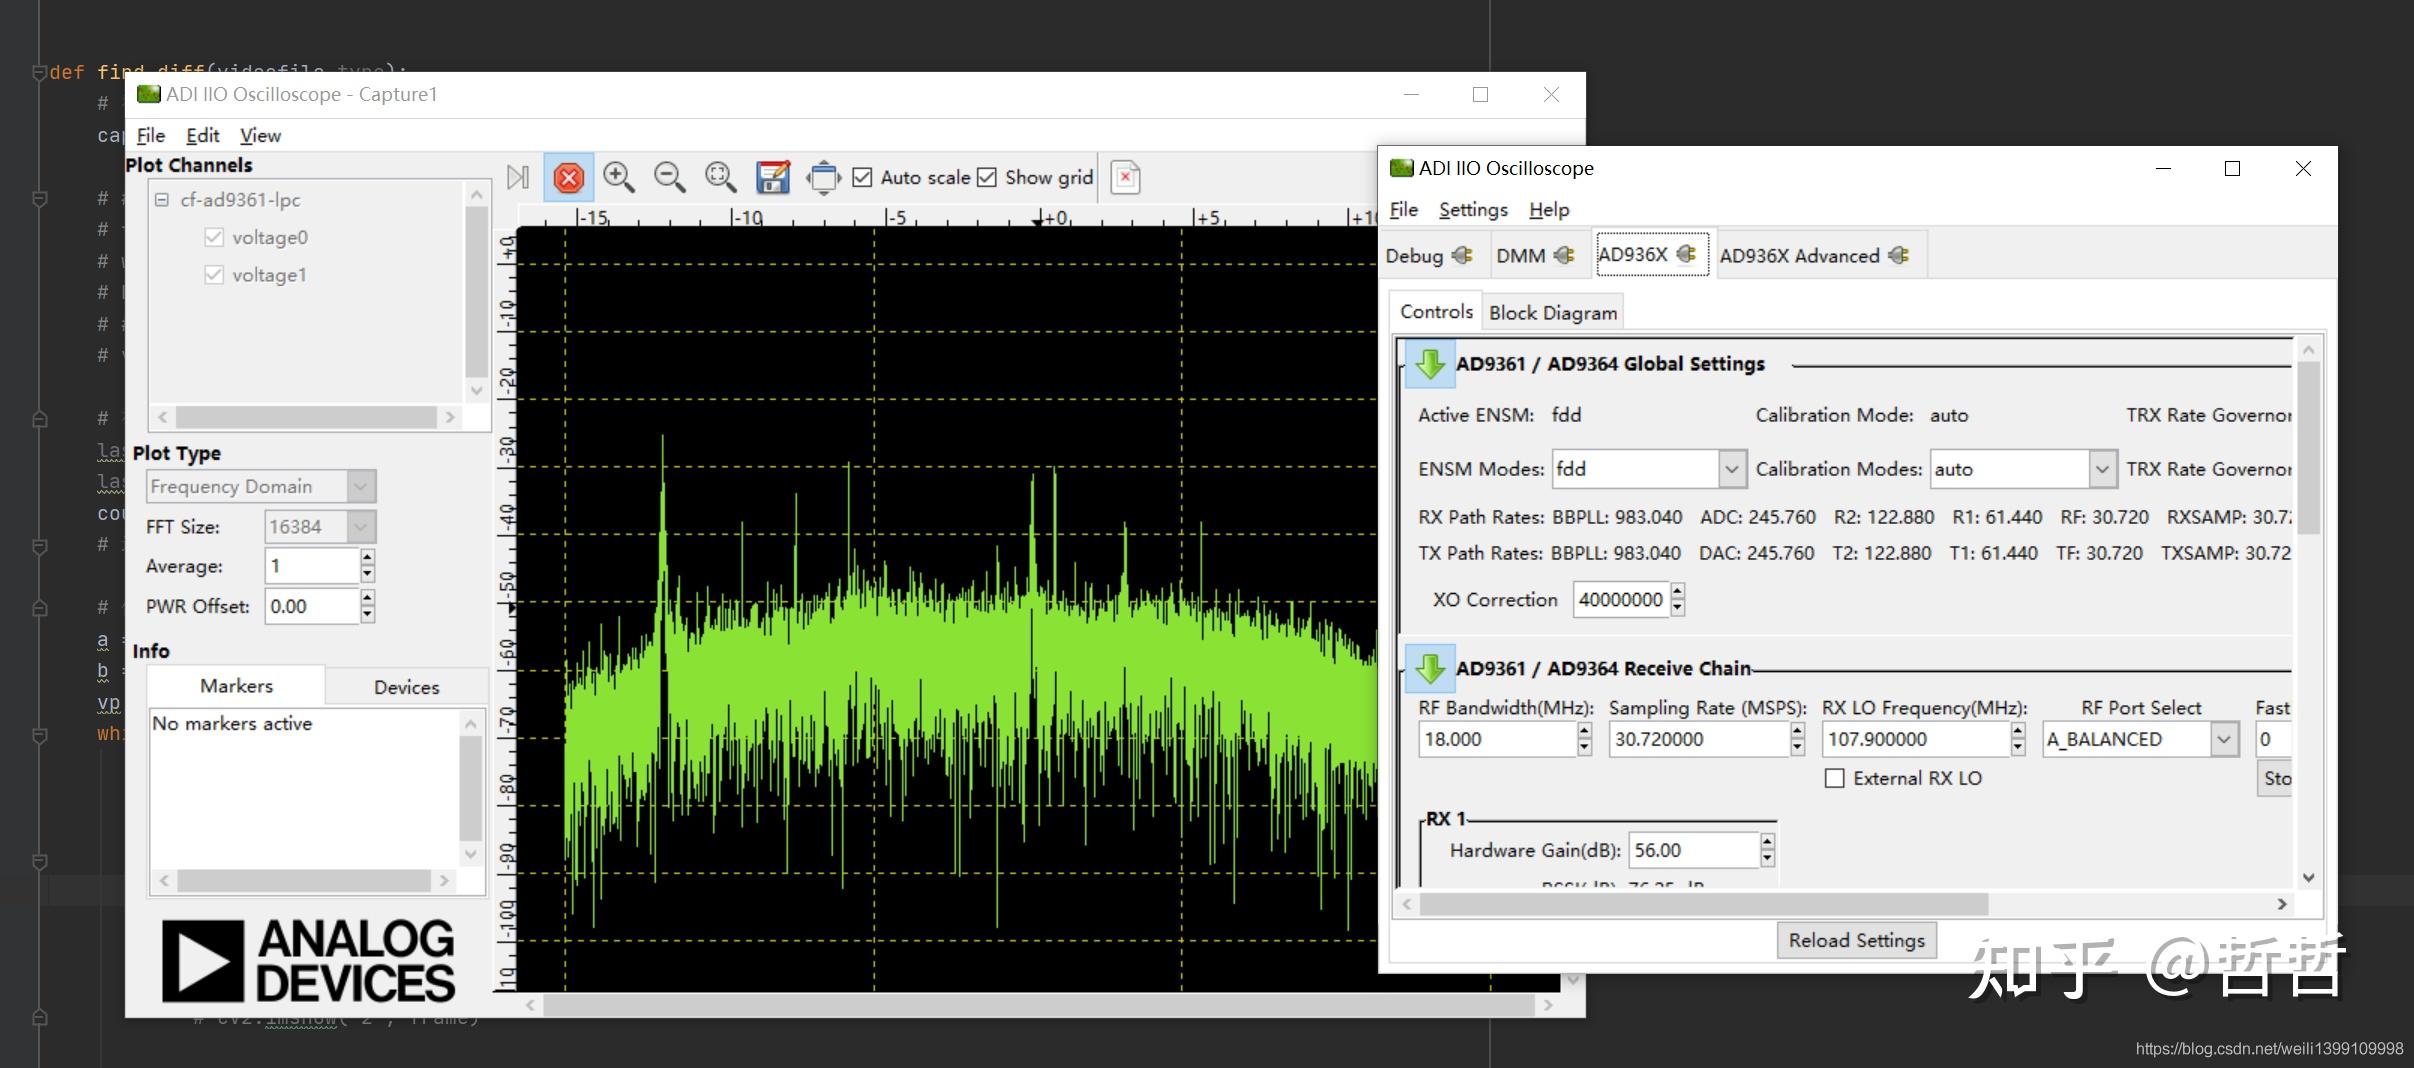2414x1068 pixels.
Task: Click the zoom in magnifier icon
Action: 618,178
